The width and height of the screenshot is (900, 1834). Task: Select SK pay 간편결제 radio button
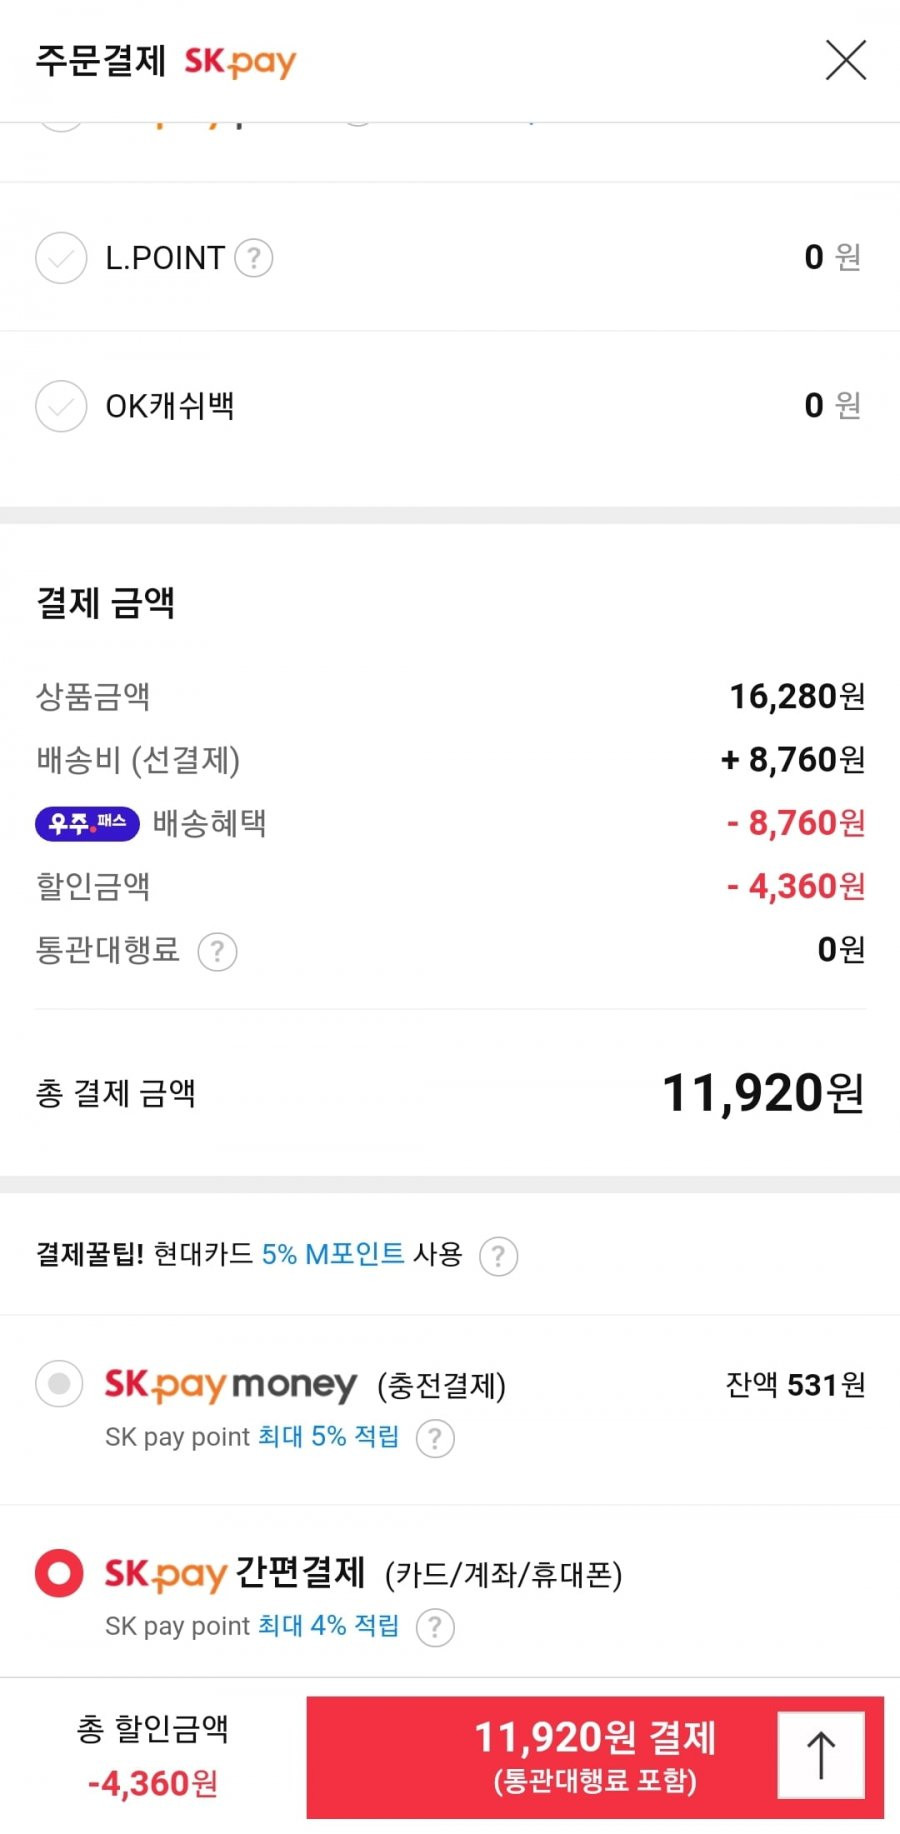point(59,1573)
